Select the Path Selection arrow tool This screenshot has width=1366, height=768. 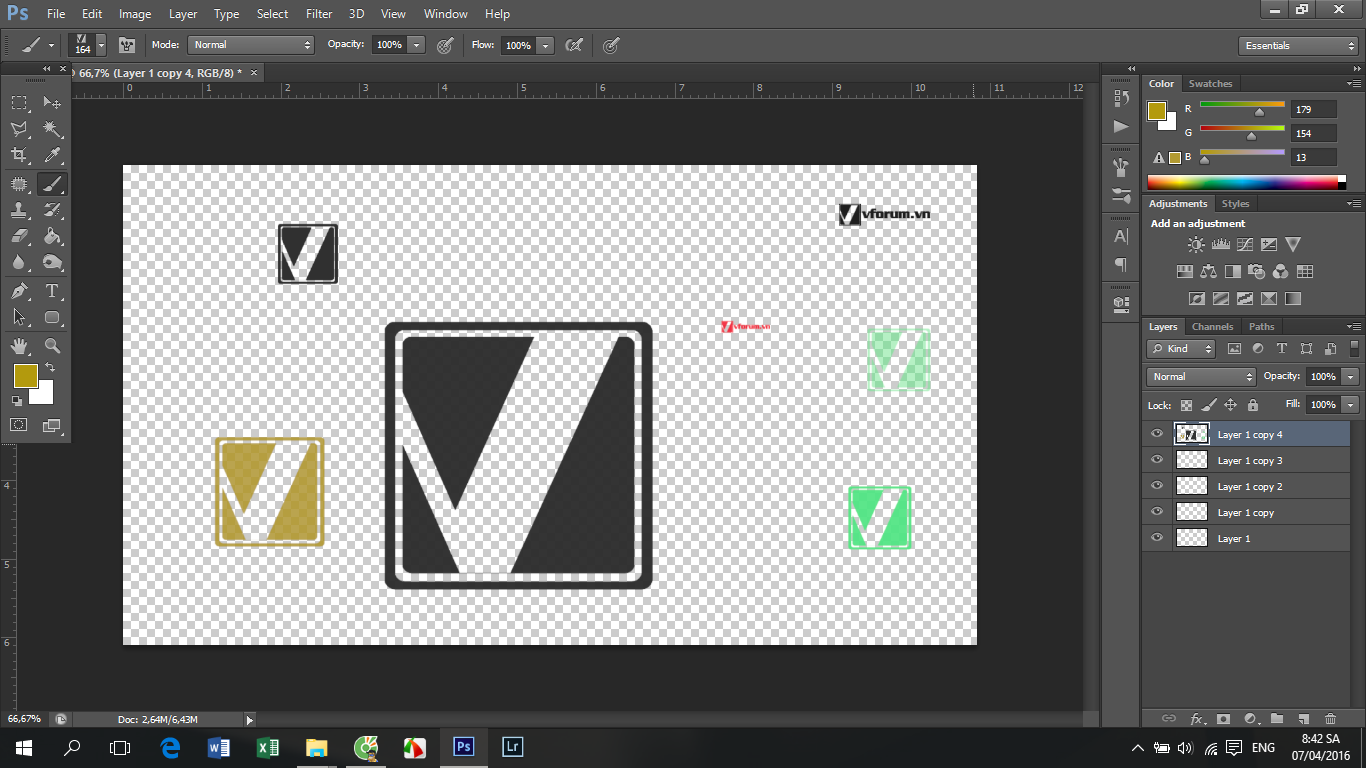coord(19,317)
